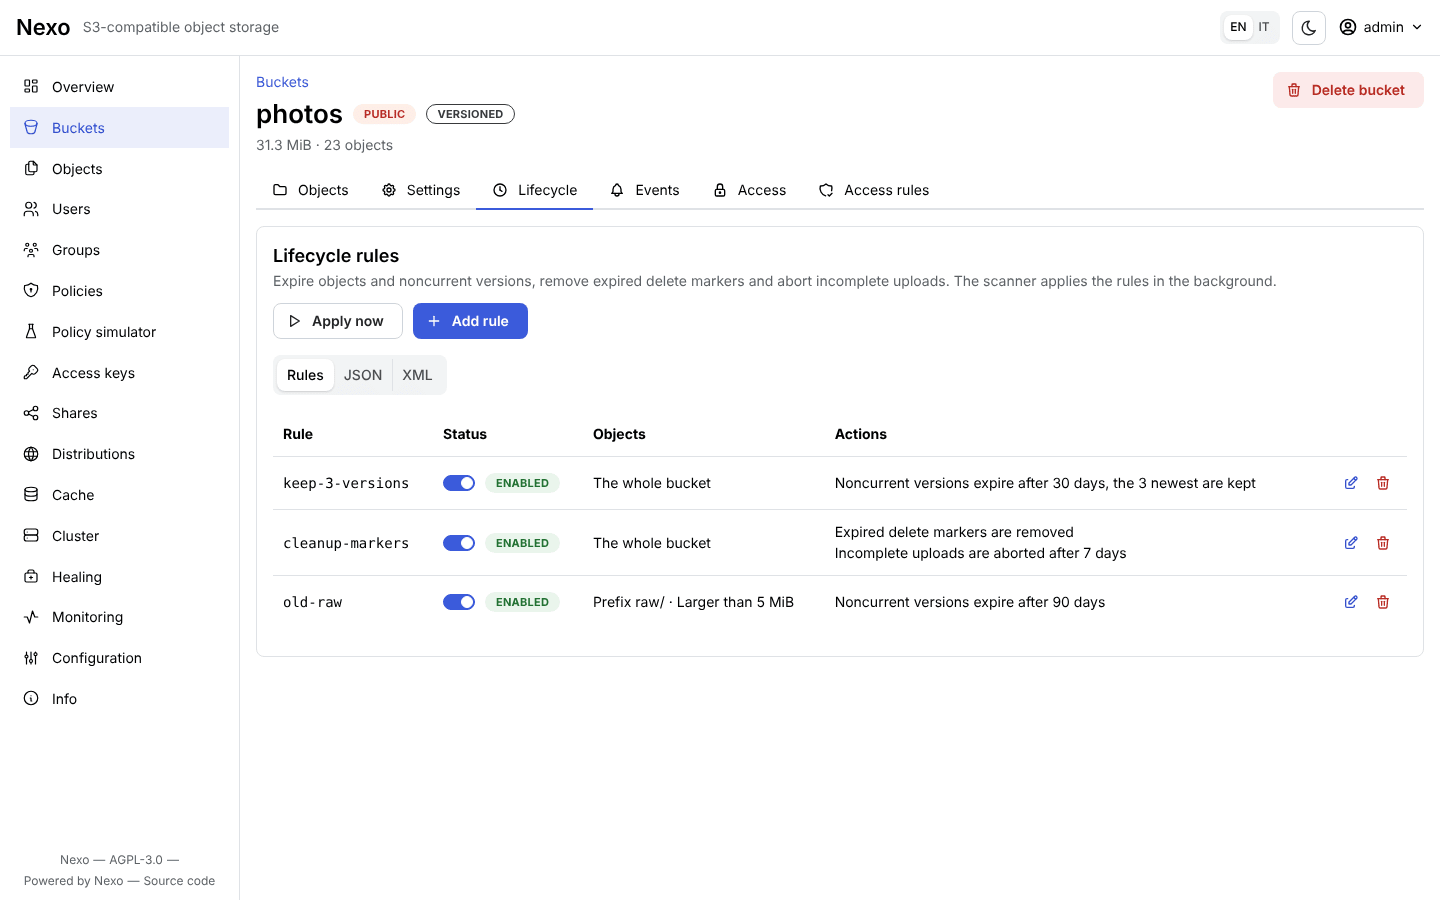Open the Access rules tab

click(874, 190)
